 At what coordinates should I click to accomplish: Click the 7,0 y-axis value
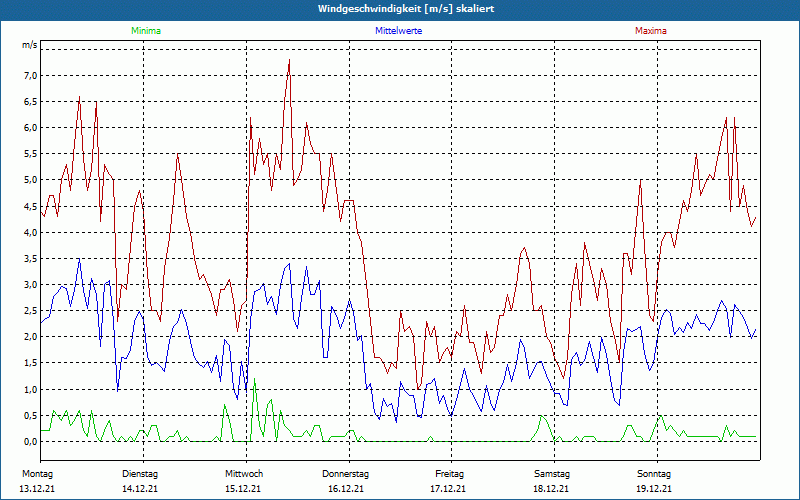[31, 76]
